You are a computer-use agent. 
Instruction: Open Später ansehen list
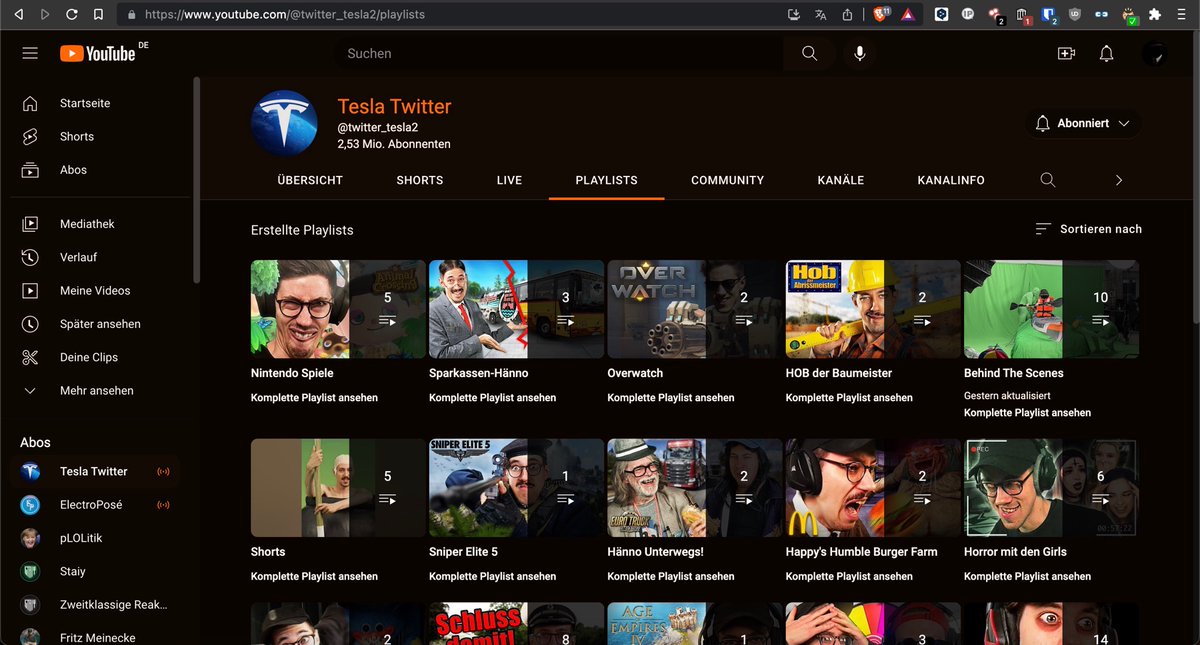pos(98,324)
